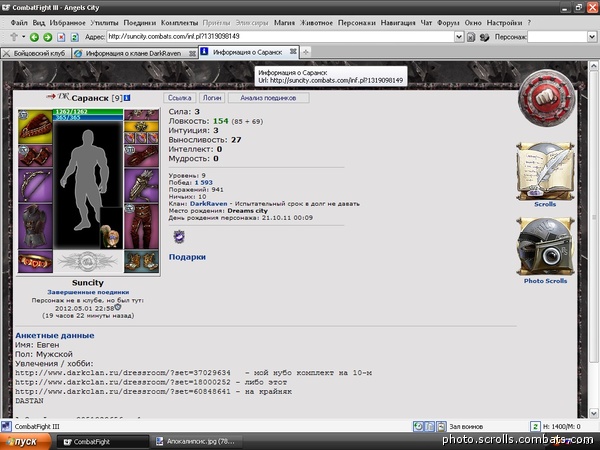Click the green health bar 1262/1262
Viewport: 600px width, 450px height.
(x=88, y=112)
